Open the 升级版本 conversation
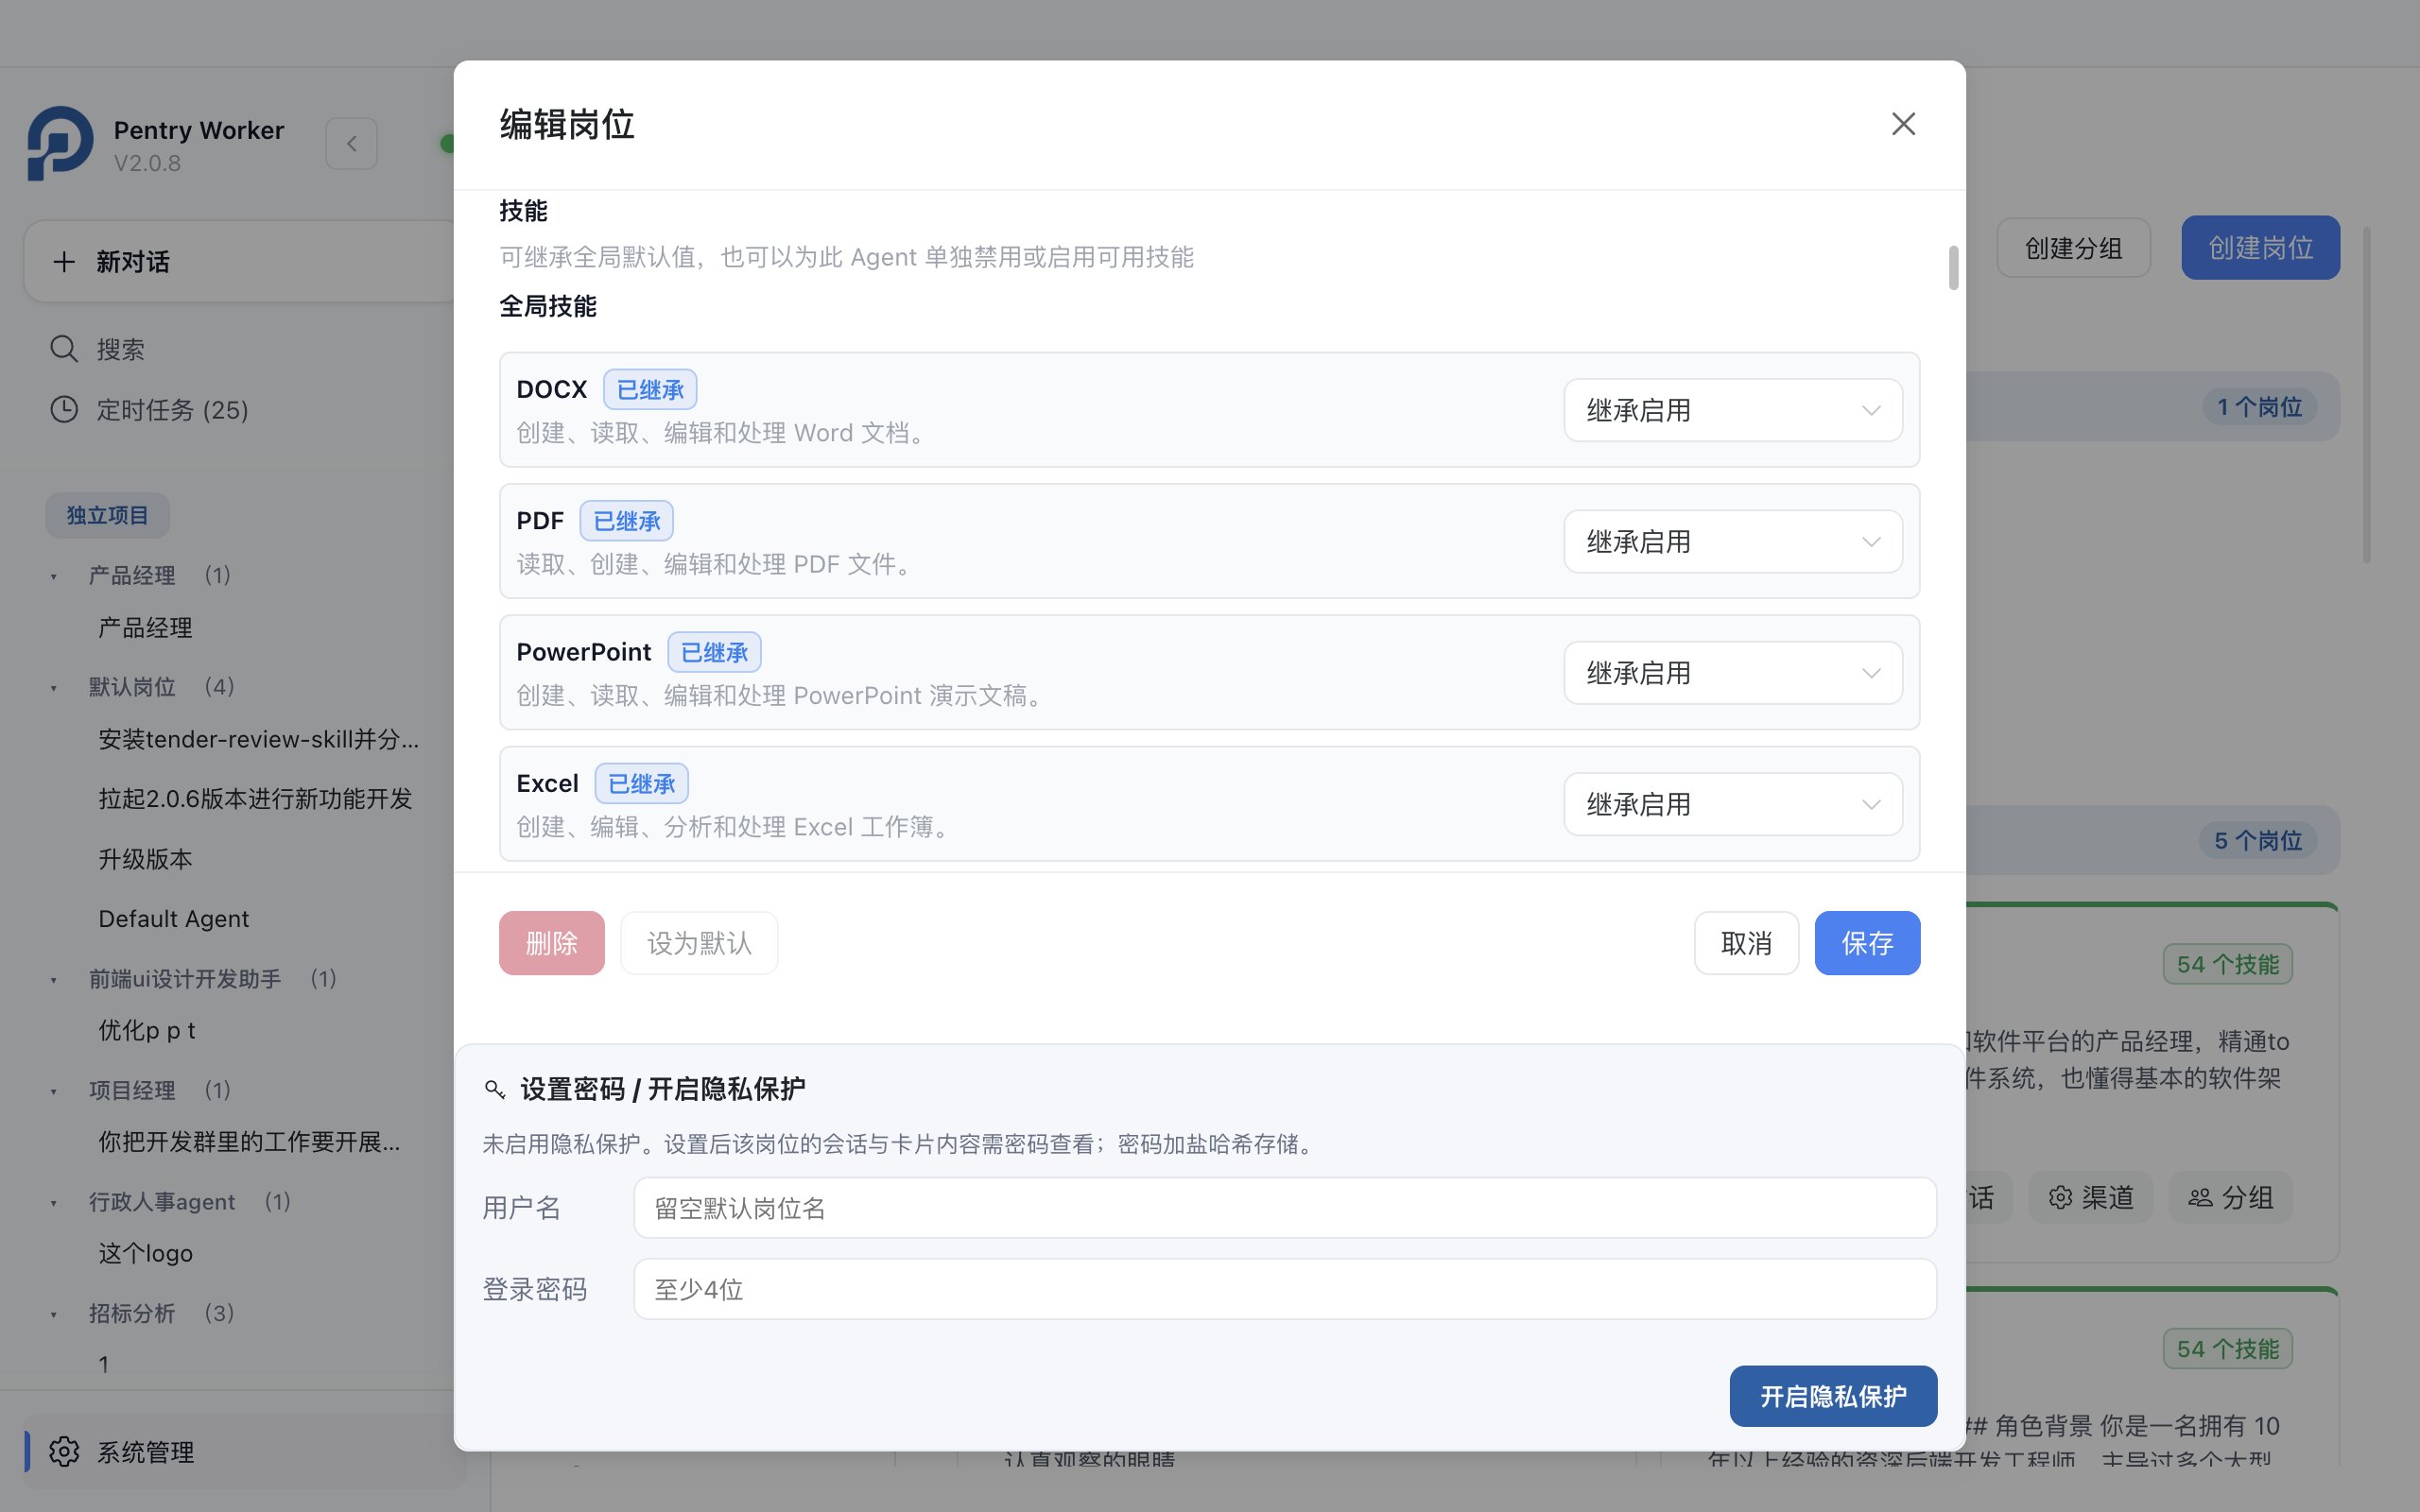This screenshot has width=2420, height=1512. pos(145,859)
